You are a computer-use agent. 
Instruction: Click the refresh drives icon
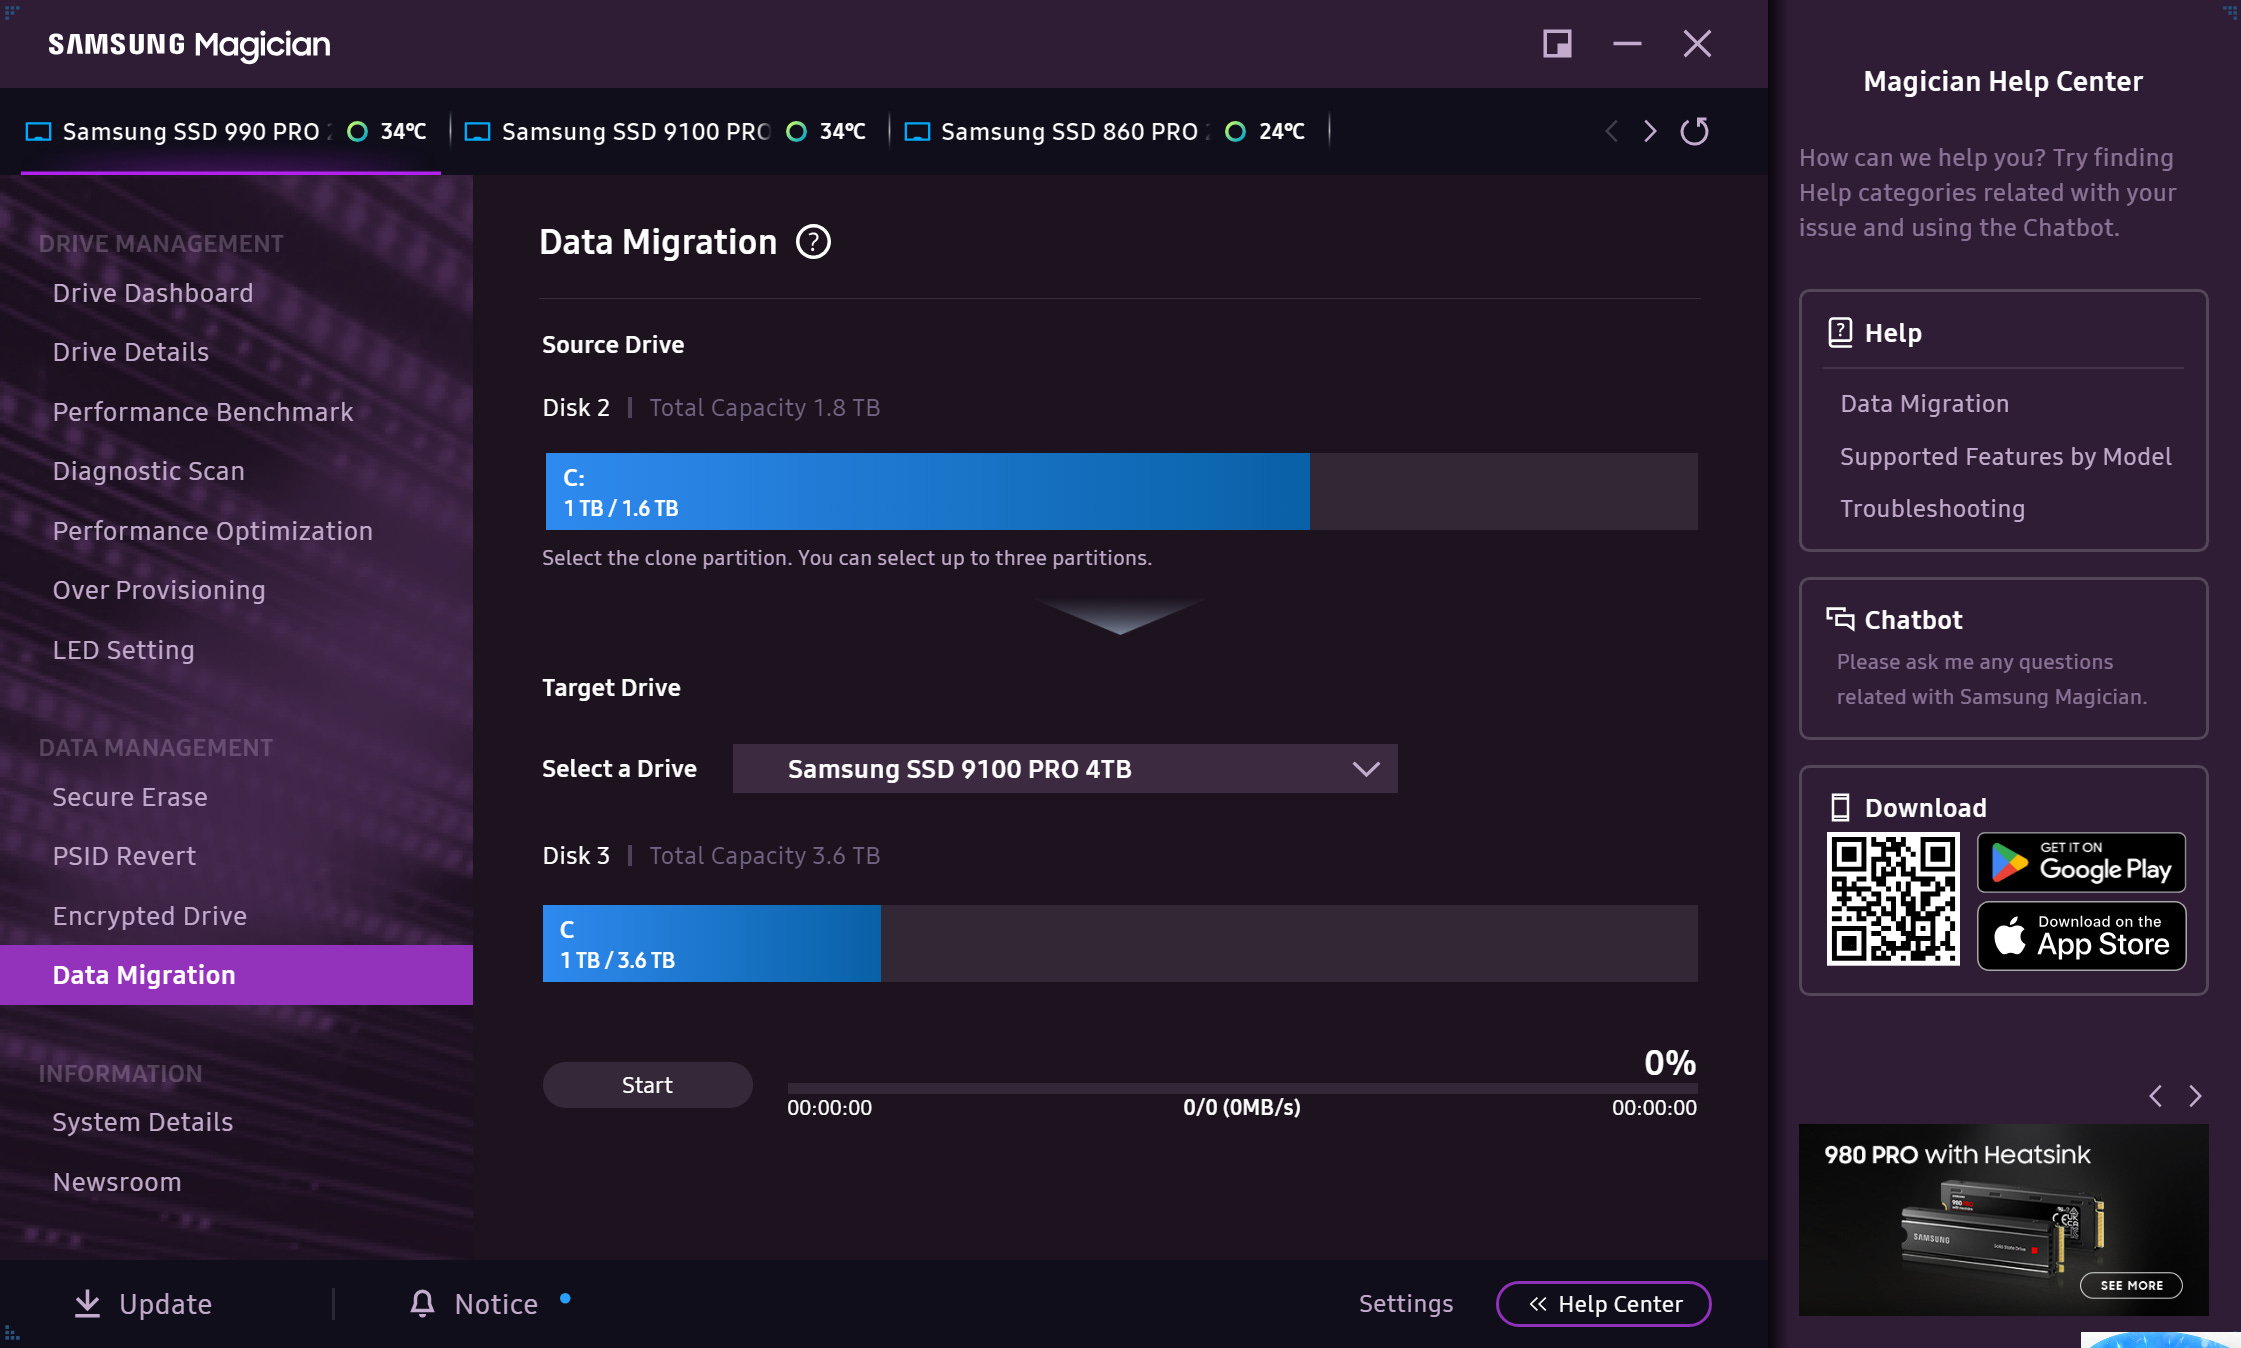click(1694, 131)
